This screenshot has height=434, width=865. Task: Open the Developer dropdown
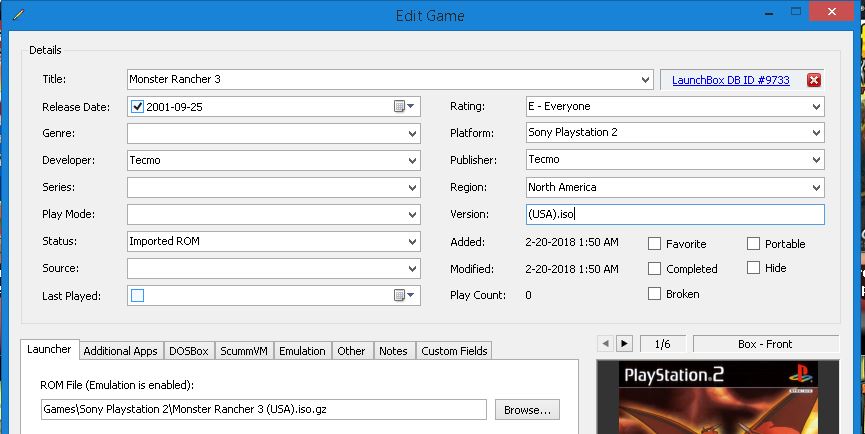pyautogui.click(x=412, y=160)
